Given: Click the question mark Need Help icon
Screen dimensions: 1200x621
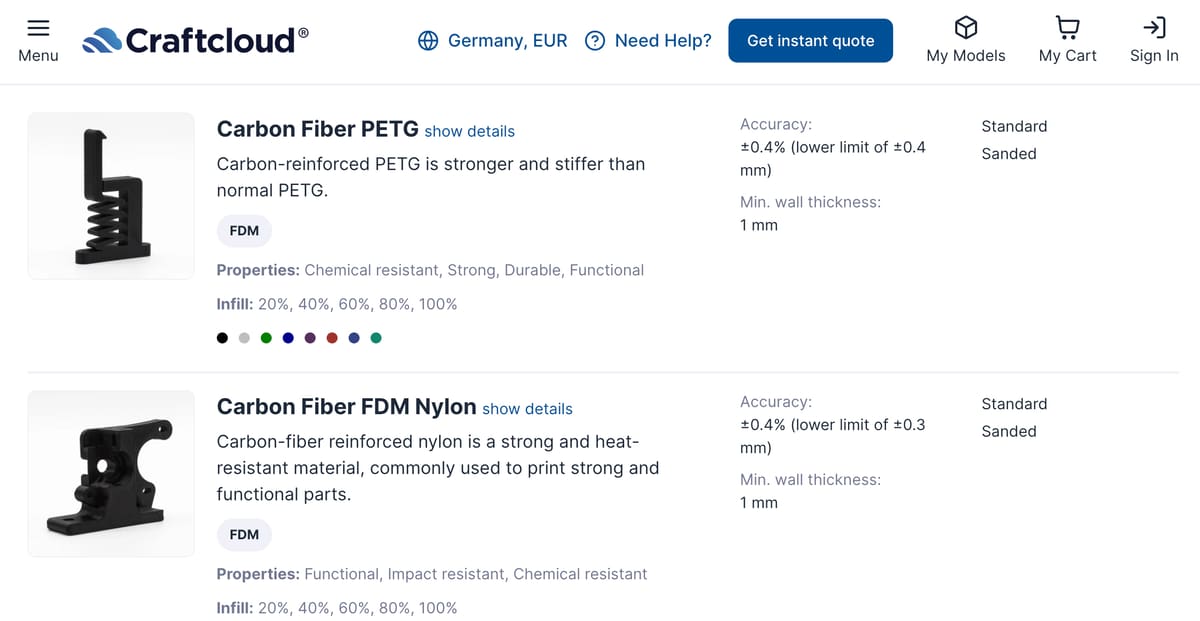Looking at the screenshot, I should tap(595, 41).
